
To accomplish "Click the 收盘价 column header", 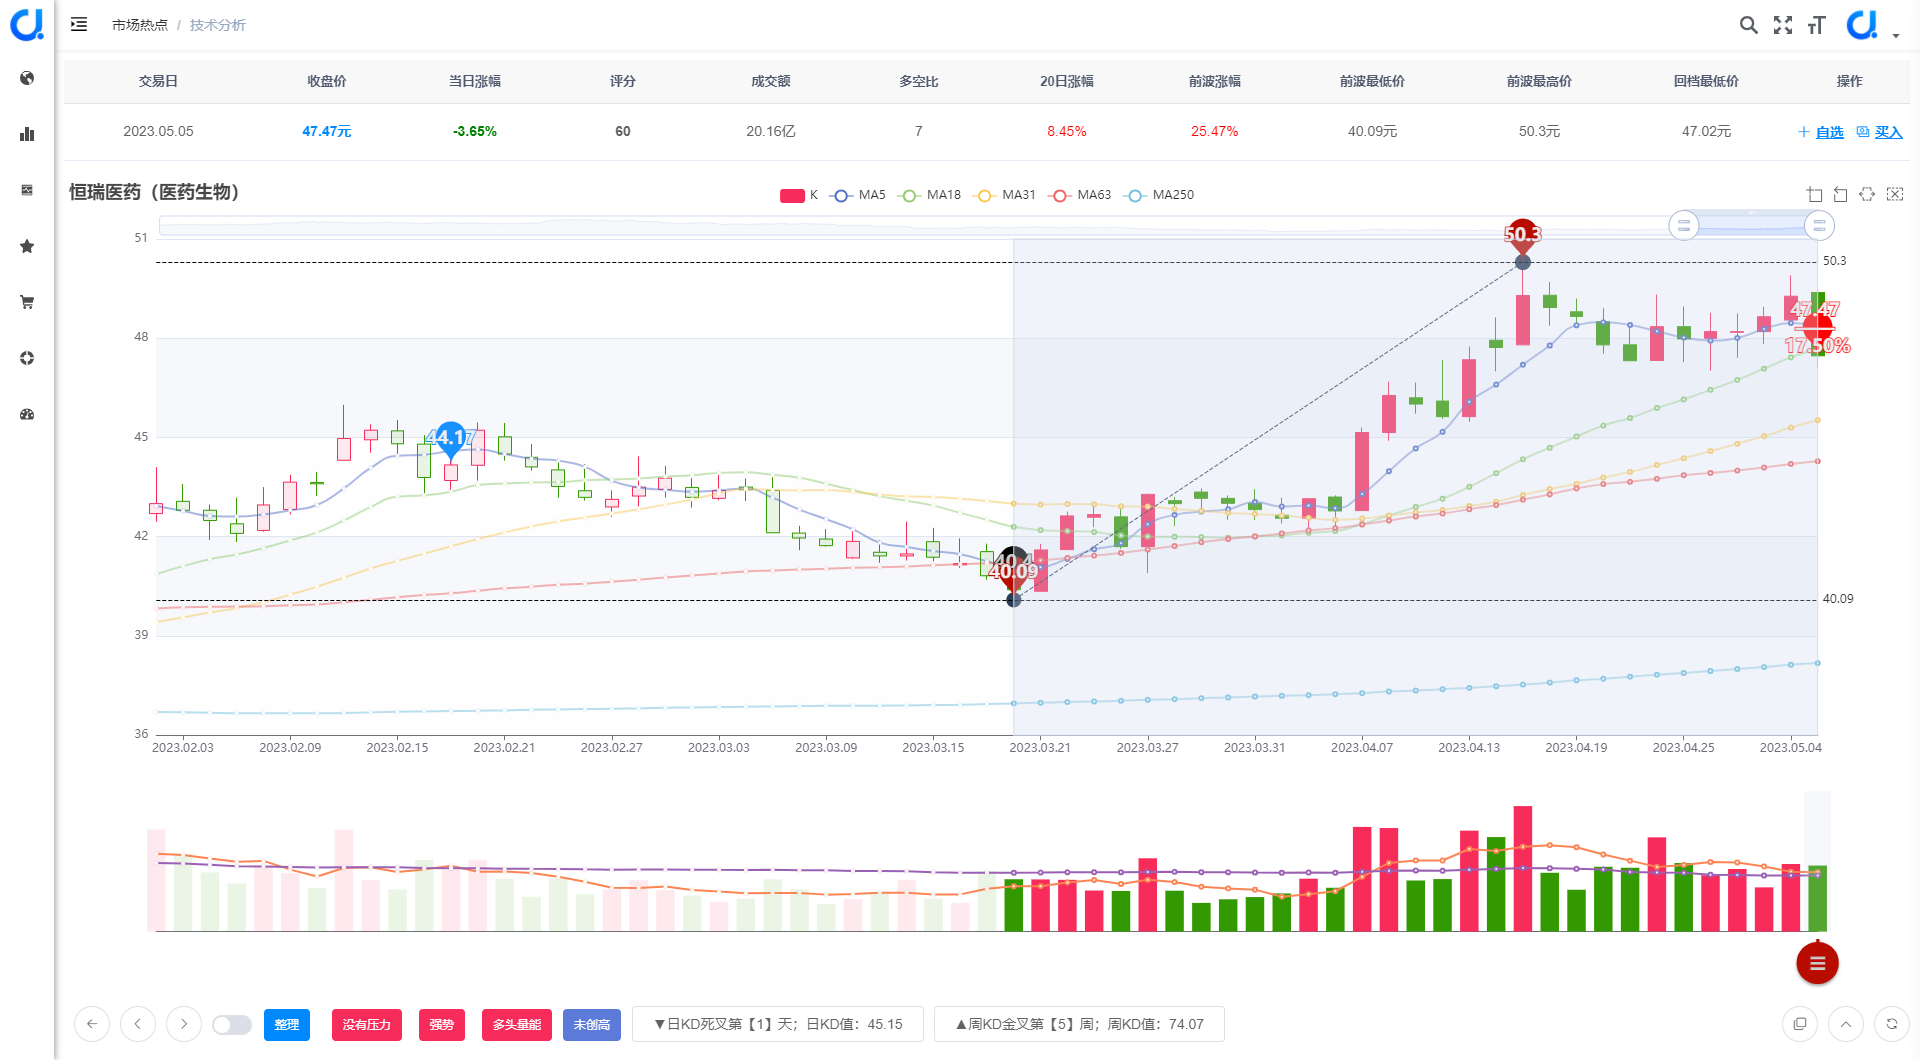I will coord(327,81).
